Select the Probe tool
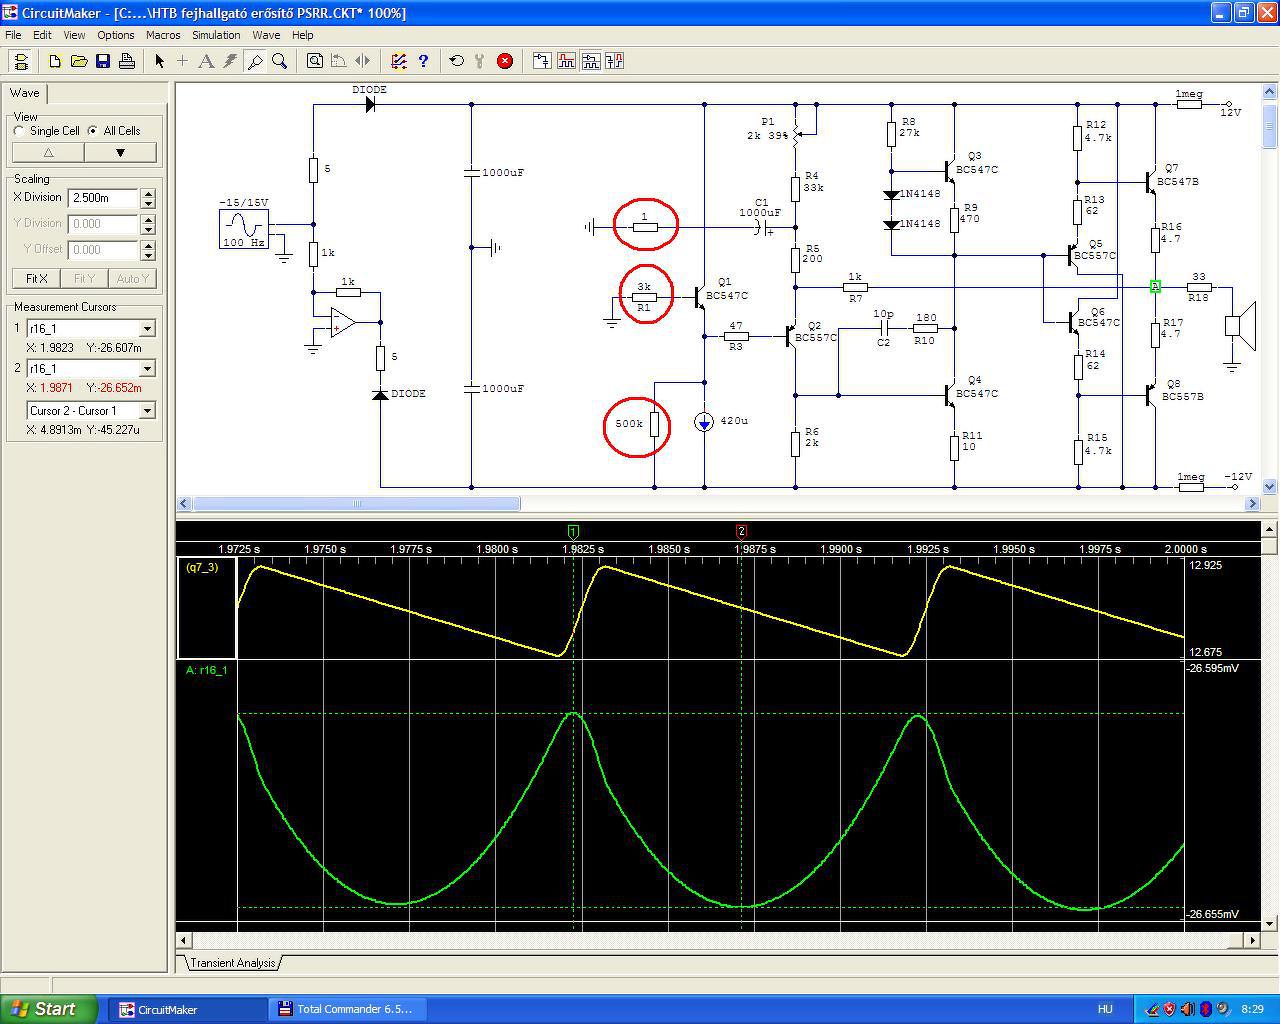This screenshot has width=1280, height=1024. (x=255, y=61)
